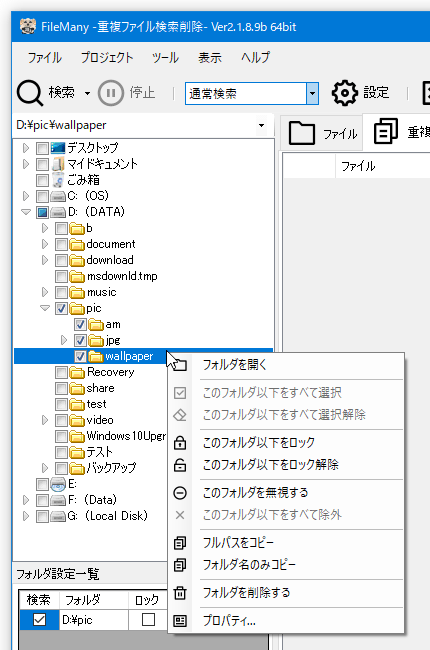Check the C: (OS) drive checkbox

pyautogui.click(x=42, y=196)
